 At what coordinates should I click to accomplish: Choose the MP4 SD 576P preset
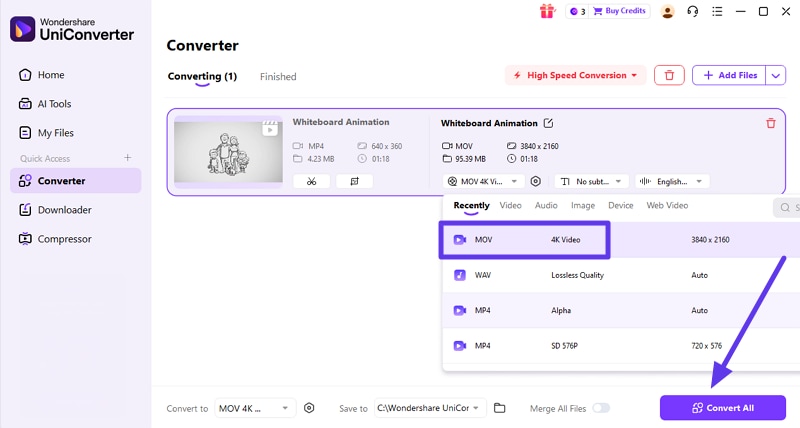(621, 346)
